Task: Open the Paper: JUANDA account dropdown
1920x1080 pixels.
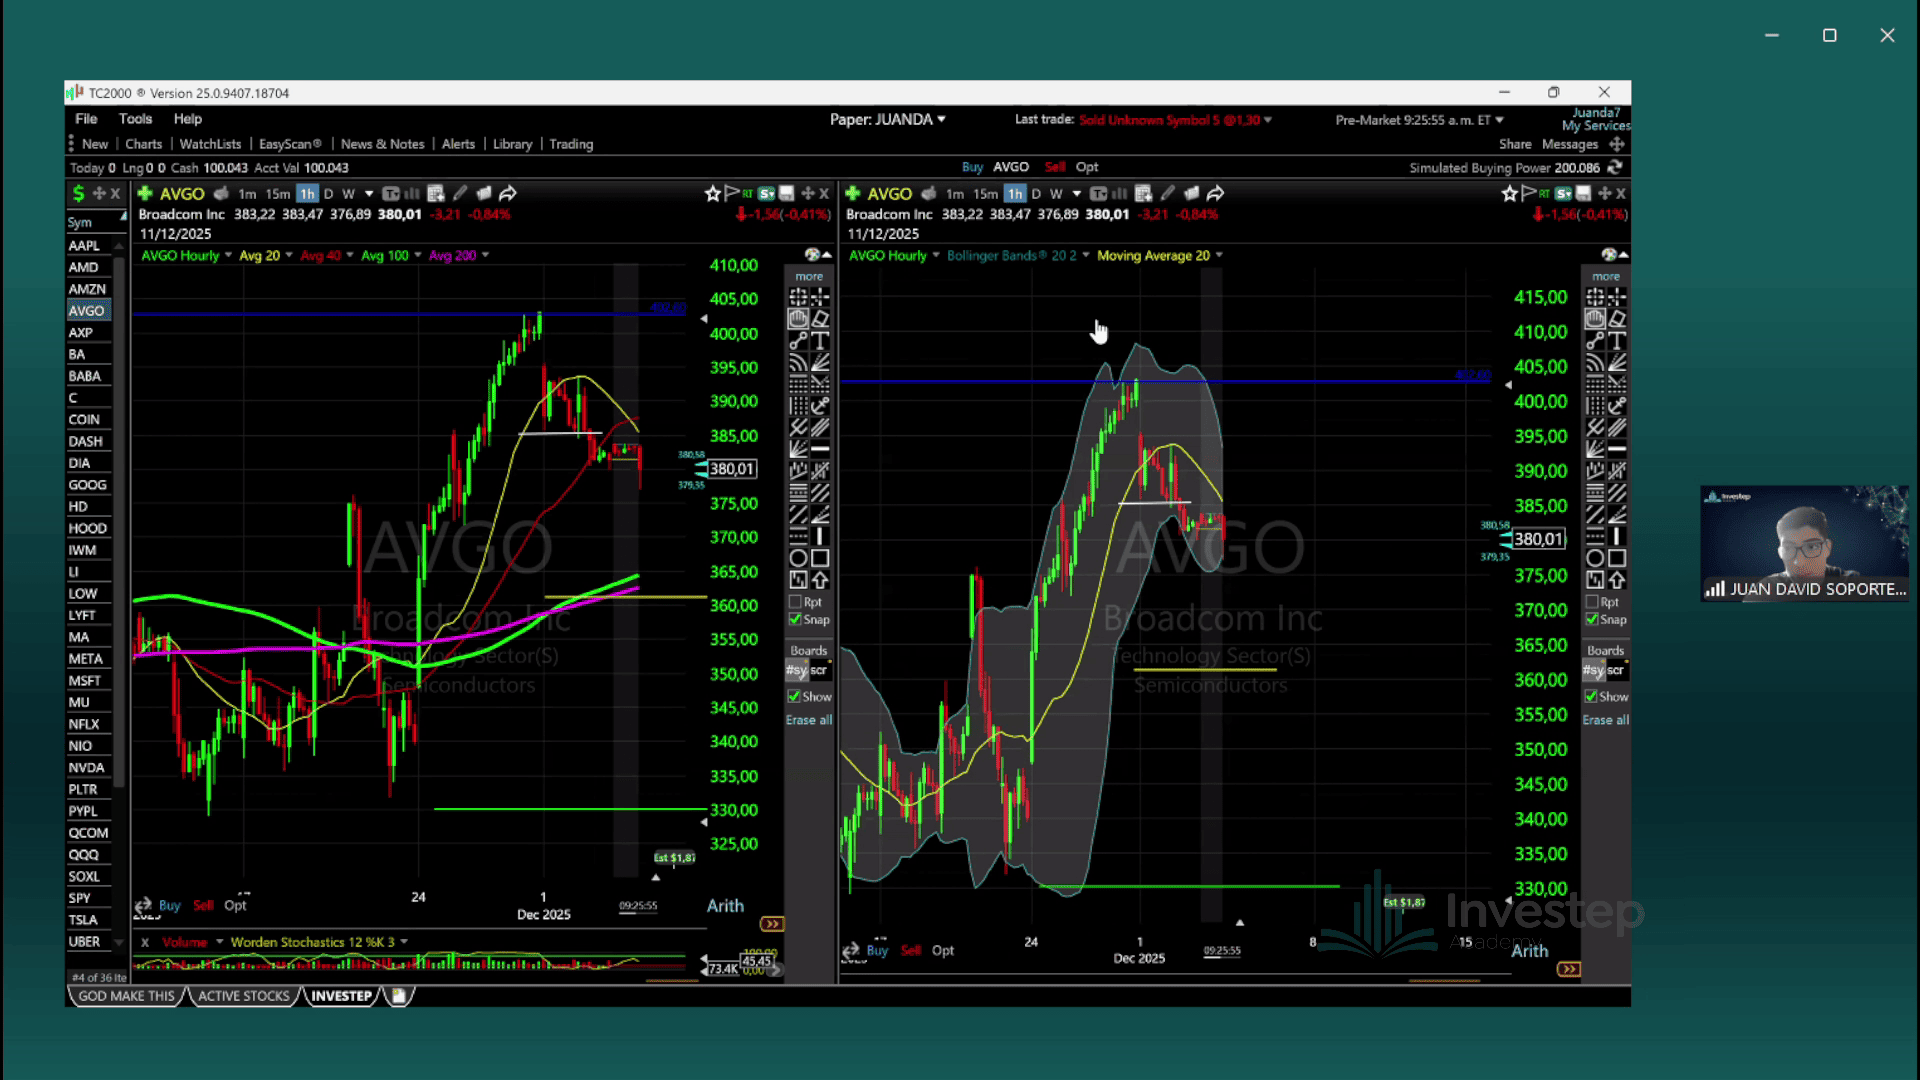Action: point(887,119)
